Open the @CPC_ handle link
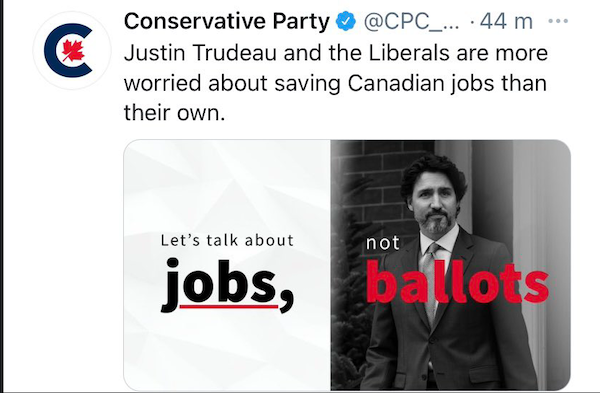The height and width of the screenshot is (393, 600). point(411,22)
